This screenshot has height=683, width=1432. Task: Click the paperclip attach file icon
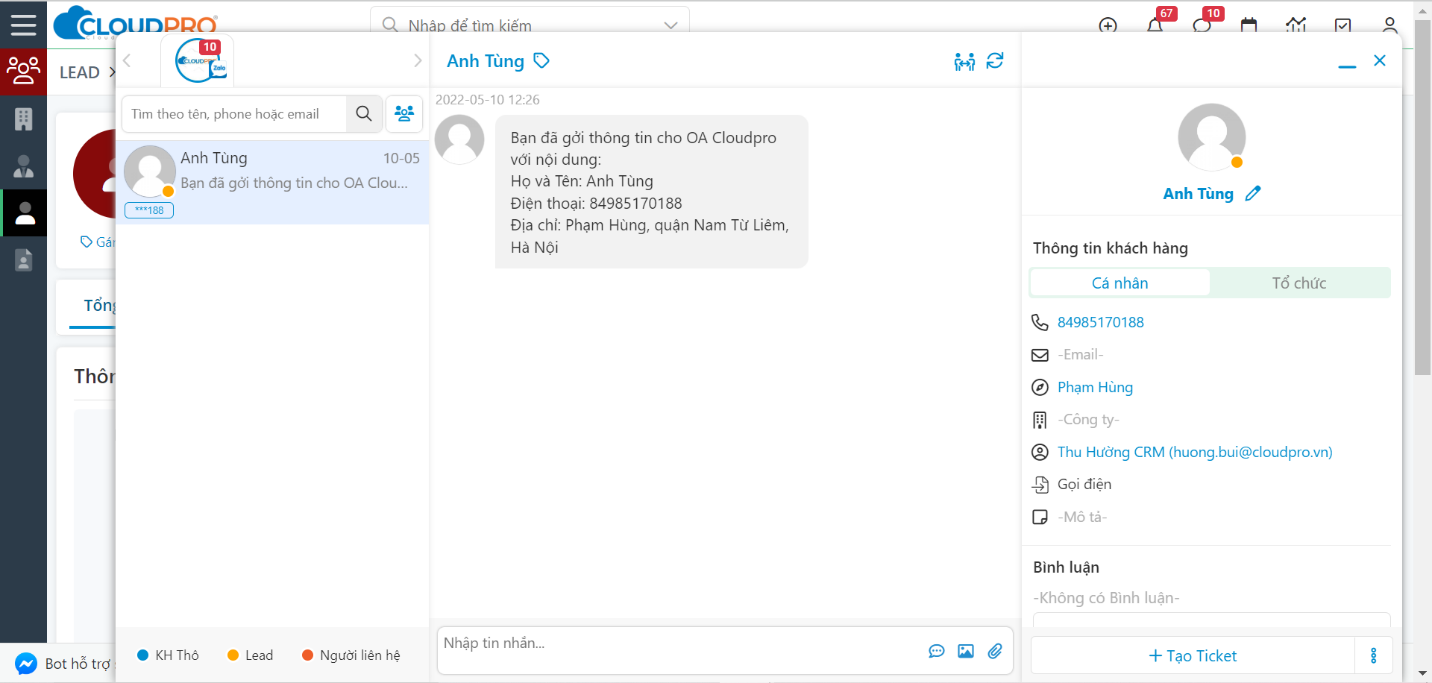pos(995,651)
